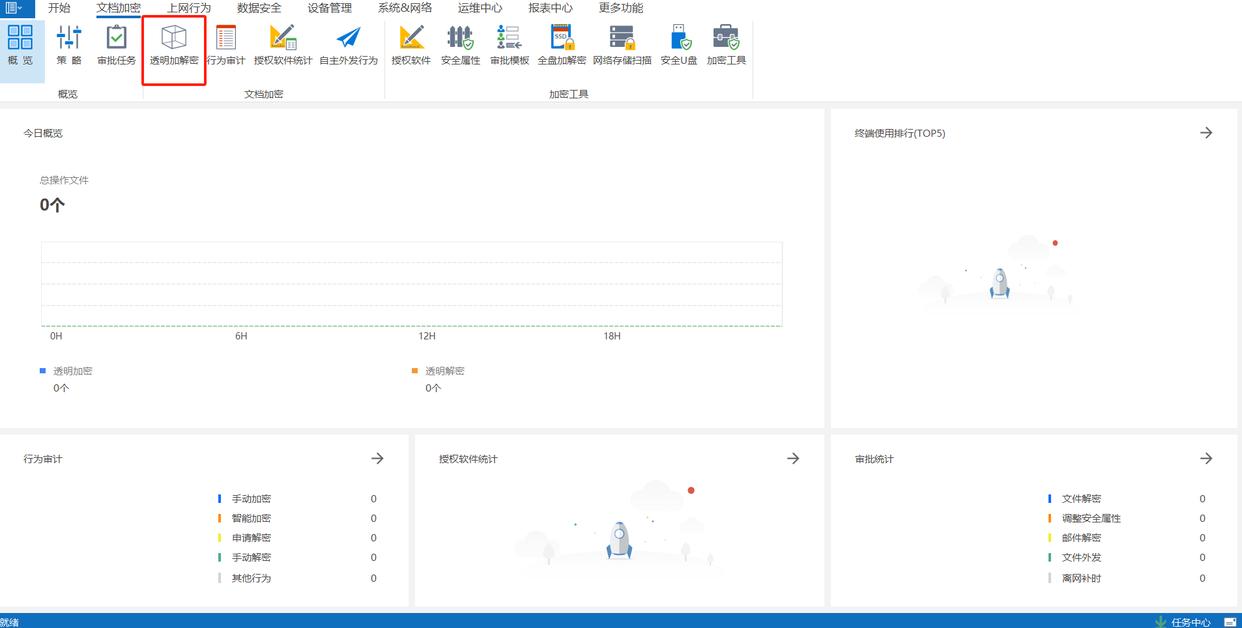The width and height of the screenshot is (1242, 628).
Task: Open the application menu dropdown at top-left
Action: [x=14, y=8]
